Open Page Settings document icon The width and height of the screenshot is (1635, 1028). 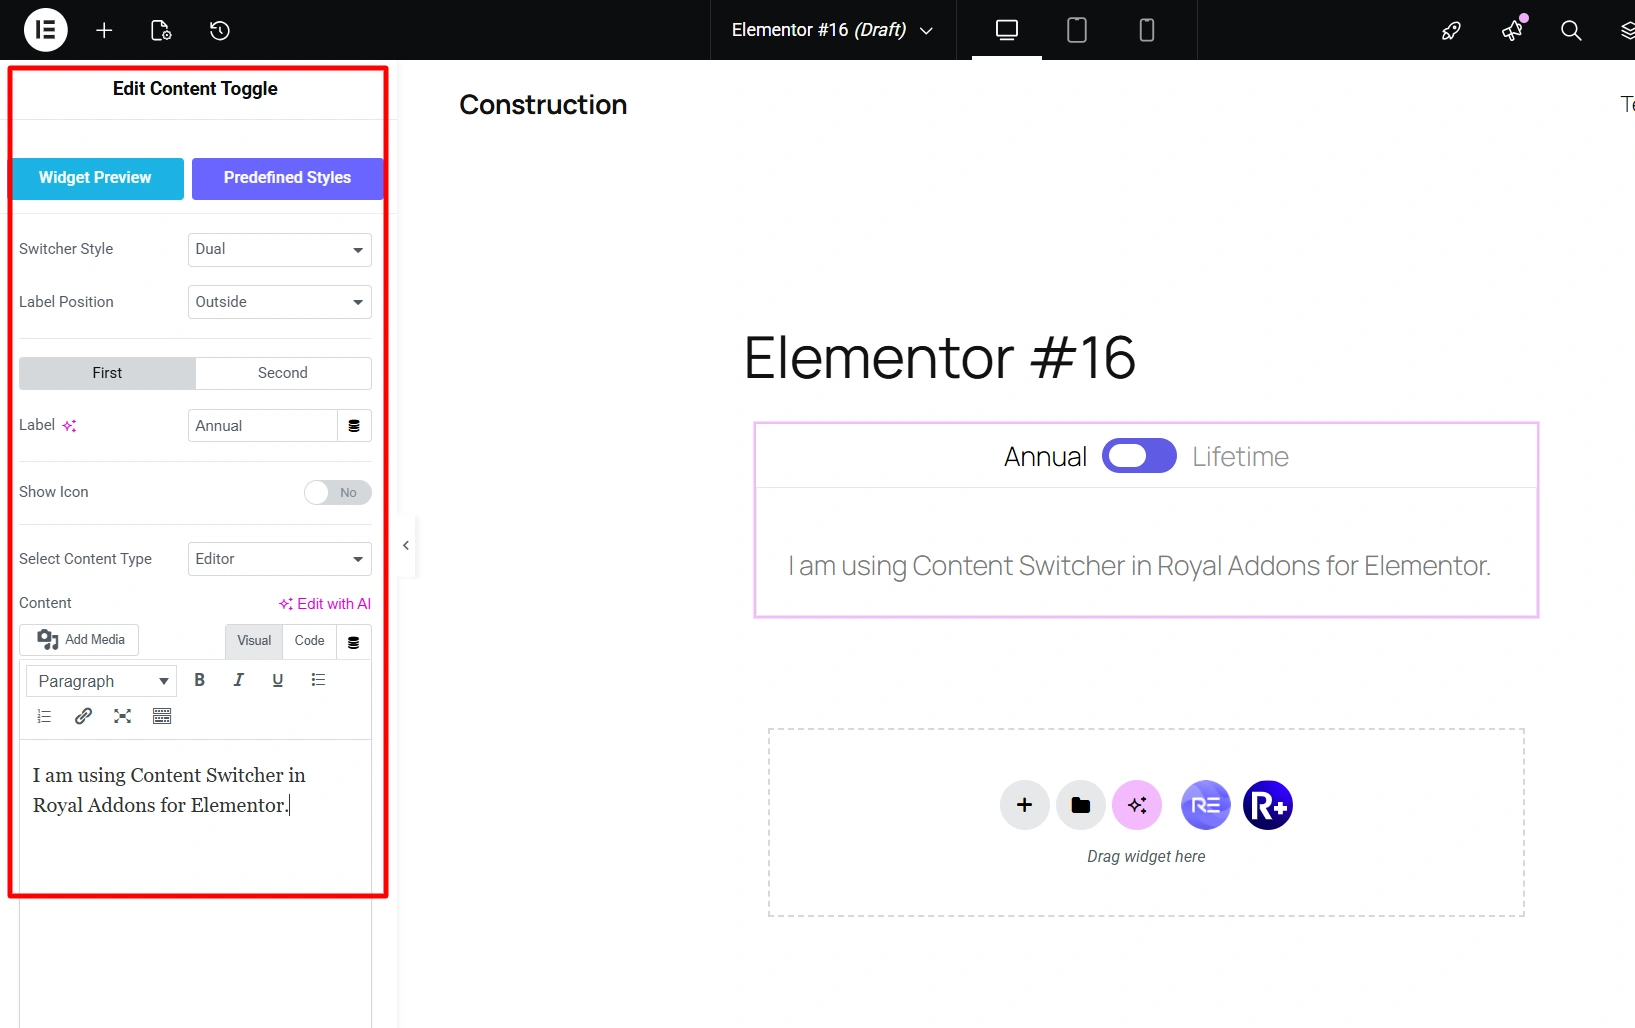(x=161, y=30)
